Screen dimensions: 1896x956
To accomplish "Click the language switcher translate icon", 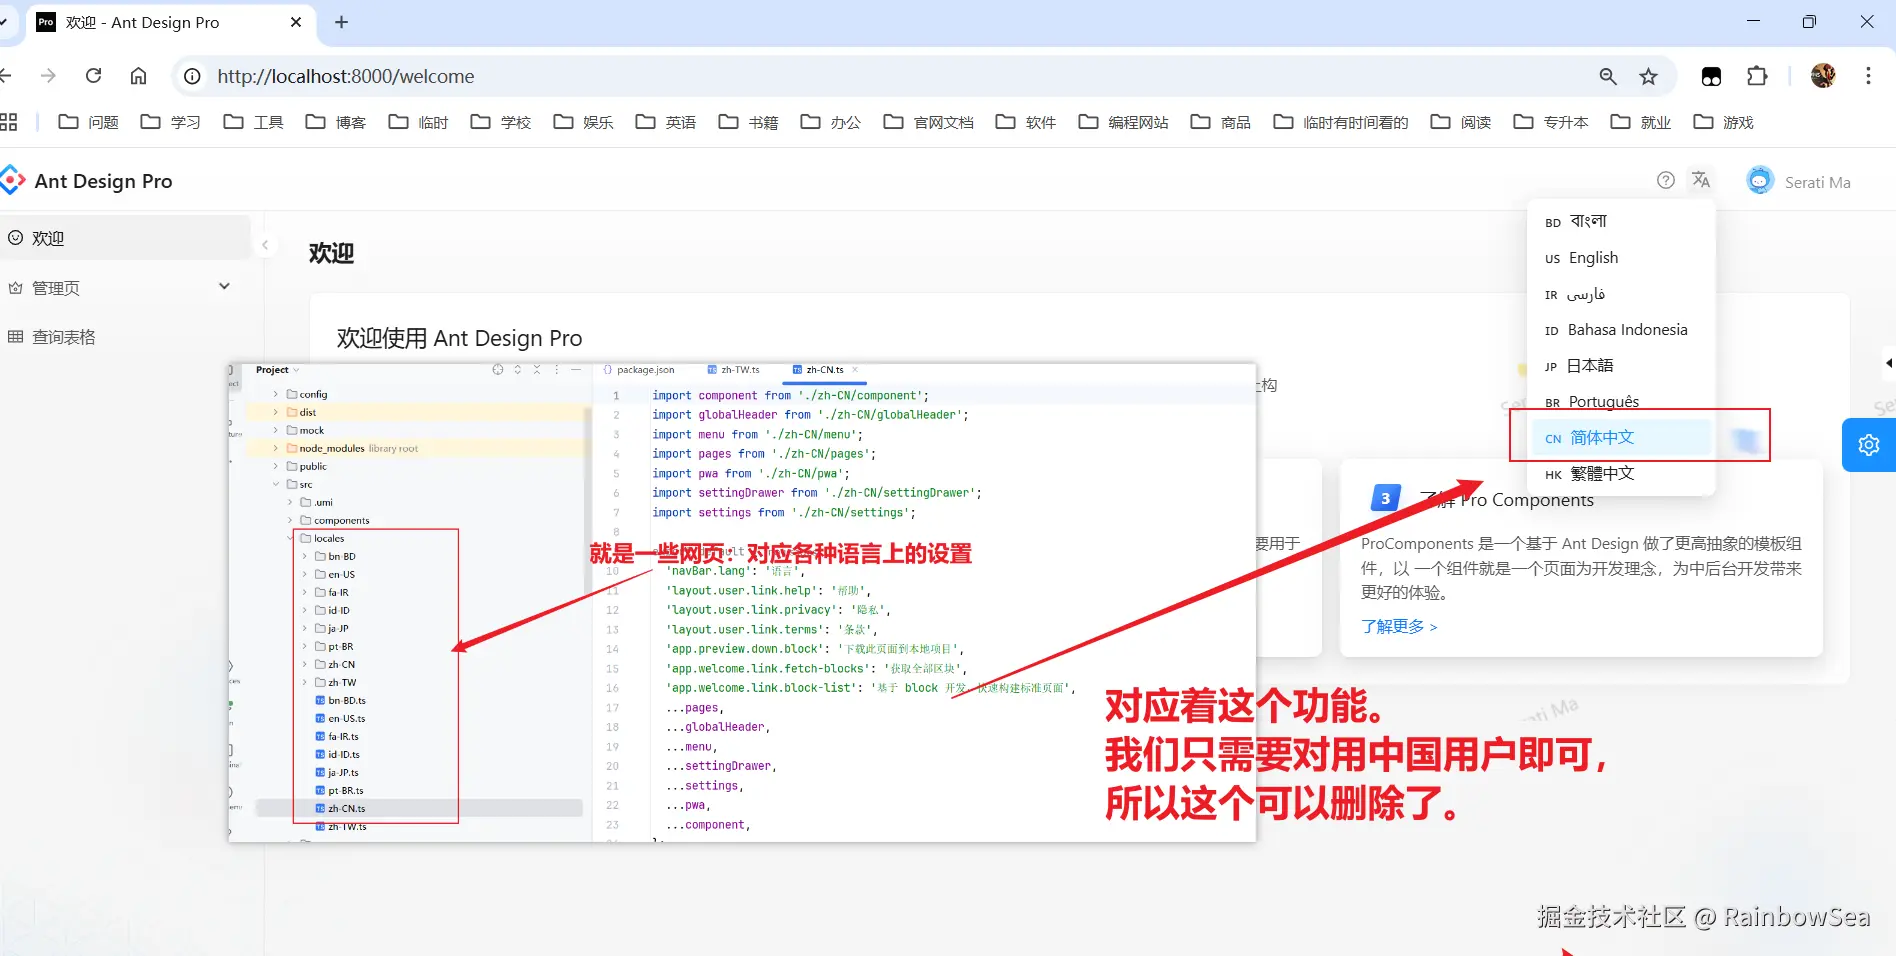I will (x=1700, y=180).
